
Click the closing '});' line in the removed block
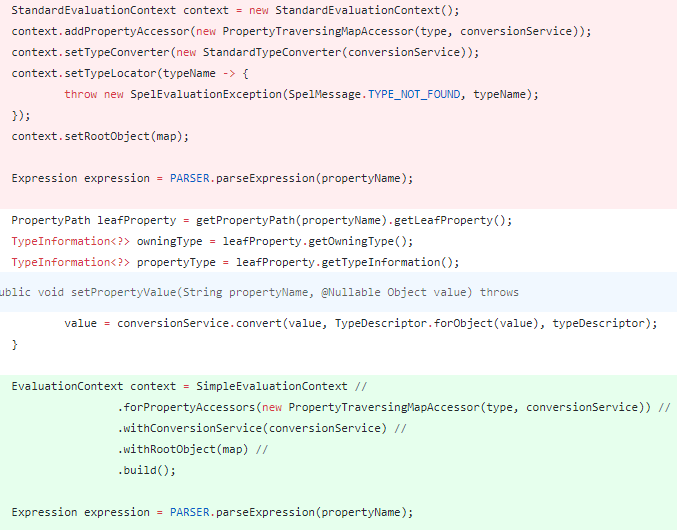coord(21,116)
